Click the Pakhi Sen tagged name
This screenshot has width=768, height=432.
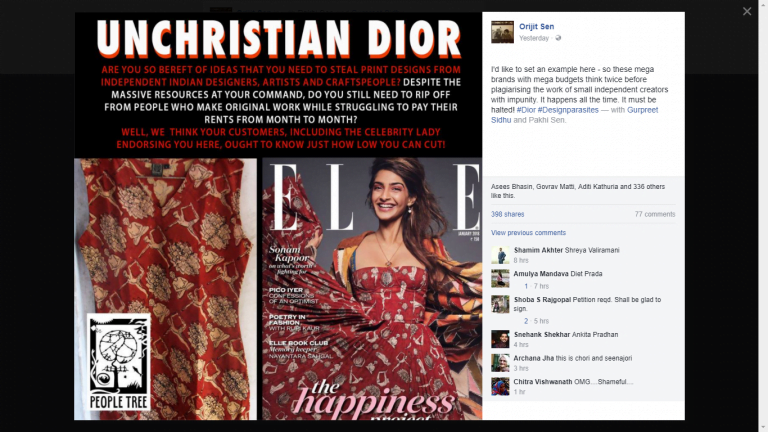point(547,120)
